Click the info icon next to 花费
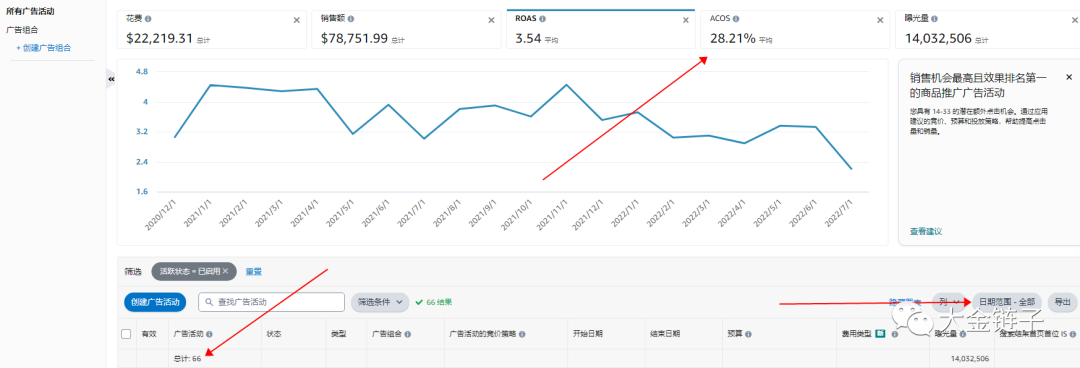Viewport: 1080px width, 368px height. coord(148,19)
